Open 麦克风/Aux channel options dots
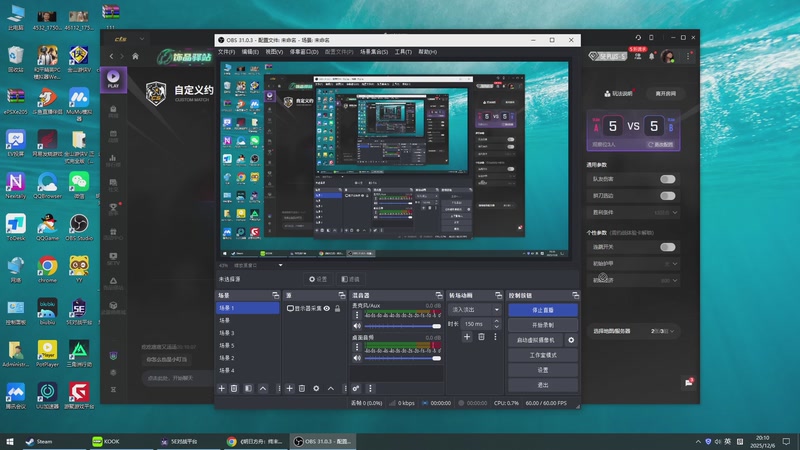 (x=357, y=315)
